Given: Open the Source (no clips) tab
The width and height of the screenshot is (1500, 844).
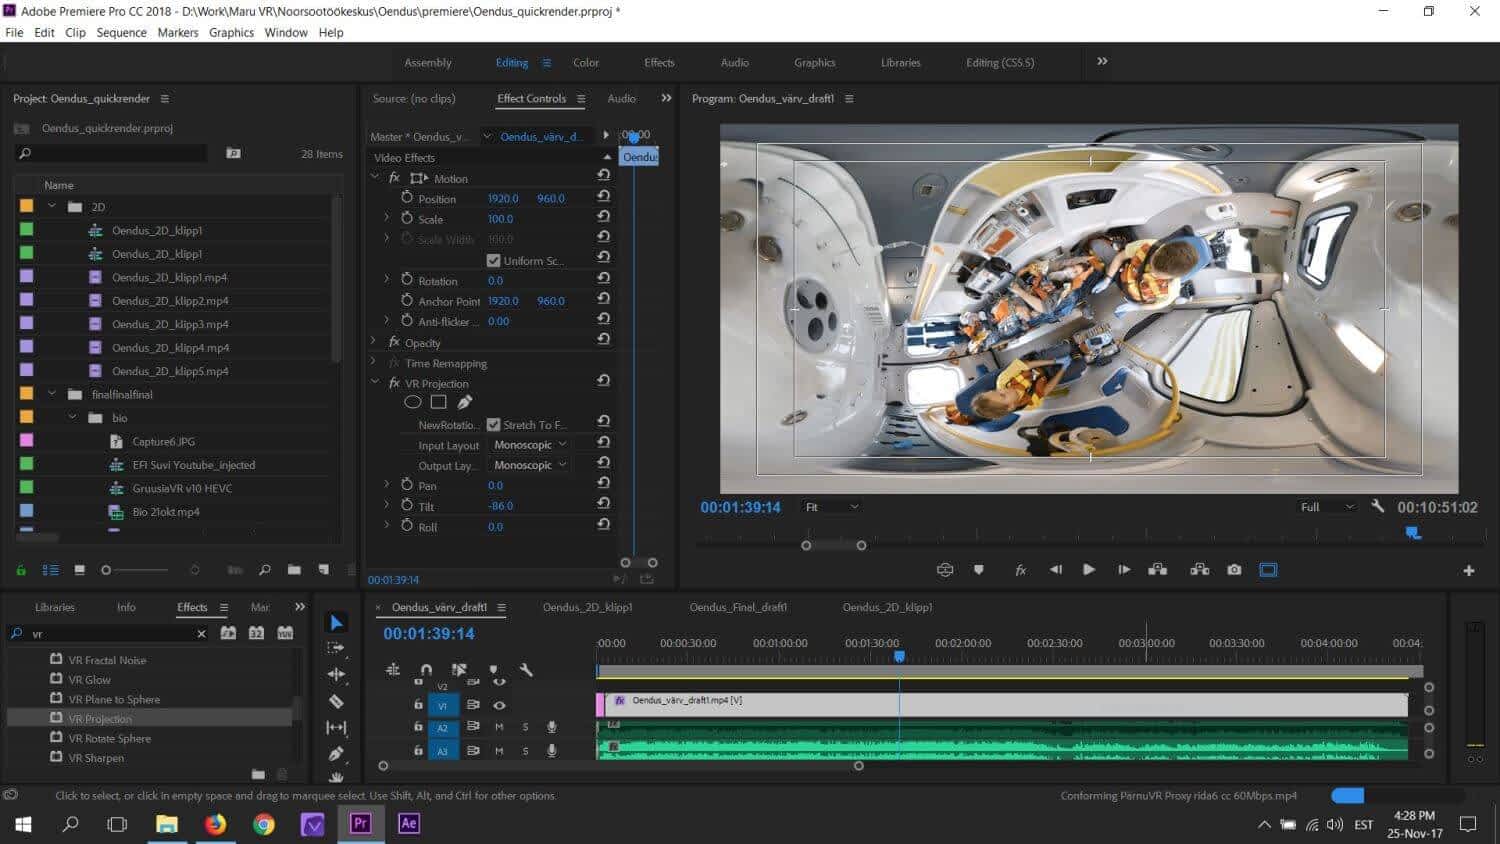Looking at the screenshot, I should [x=414, y=98].
